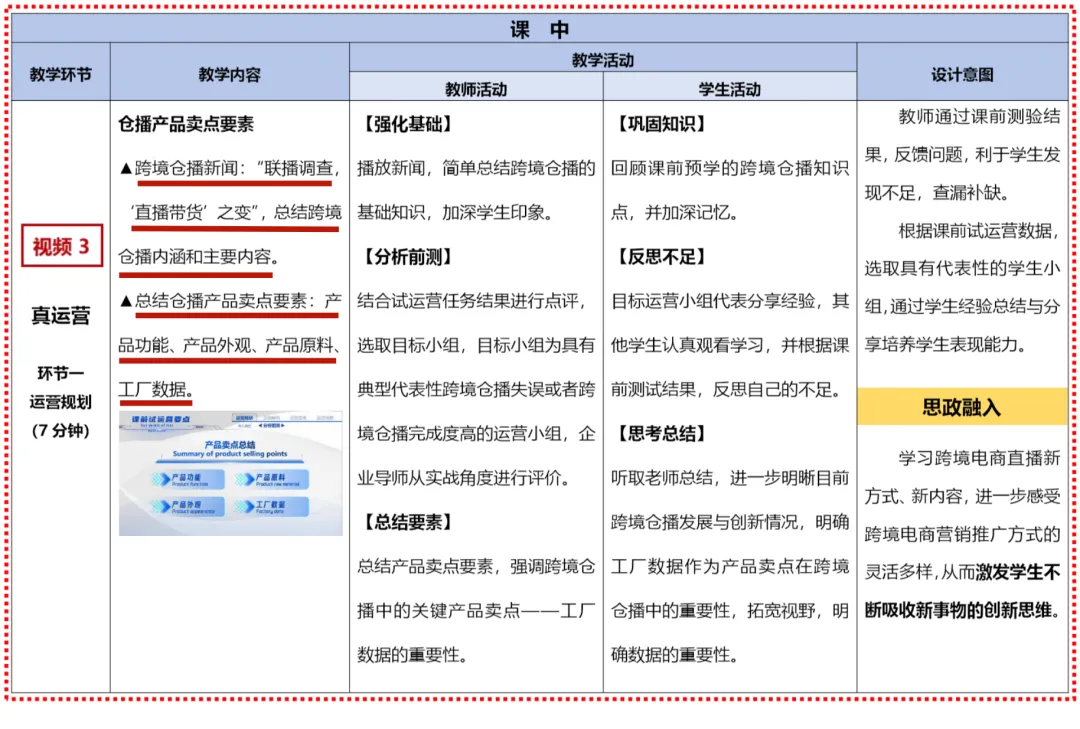
Task: Select the (7 分钟) duration text
Action: coord(61,431)
